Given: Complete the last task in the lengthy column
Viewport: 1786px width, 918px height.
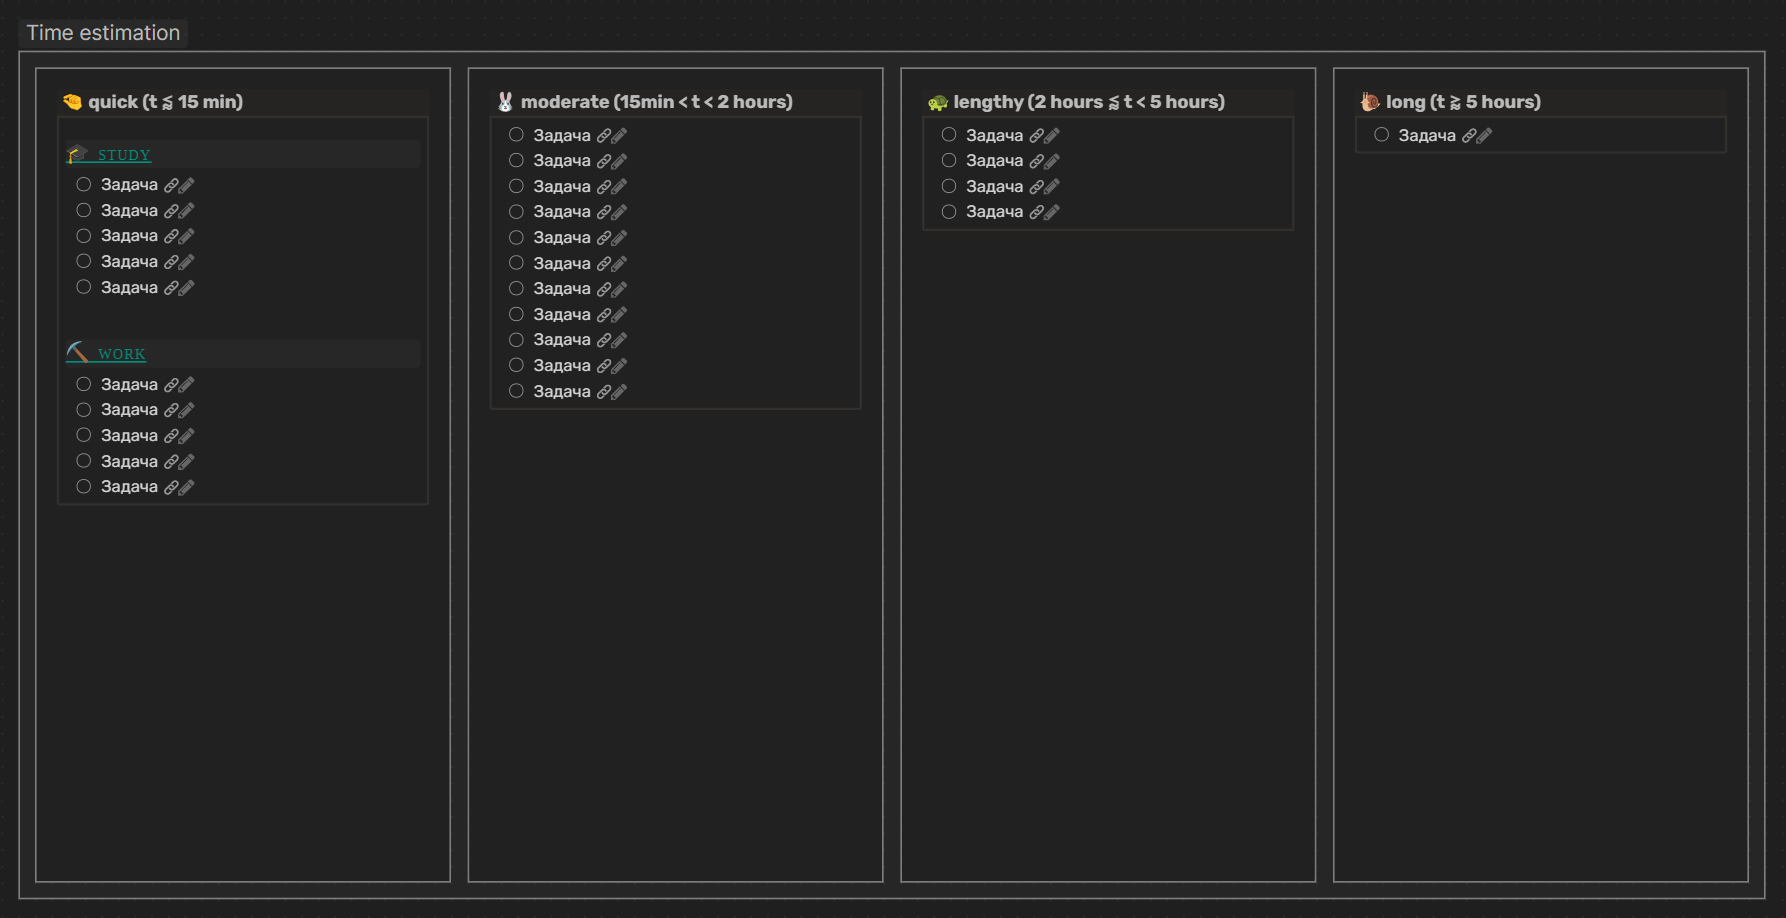Looking at the screenshot, I should point(949,212).
